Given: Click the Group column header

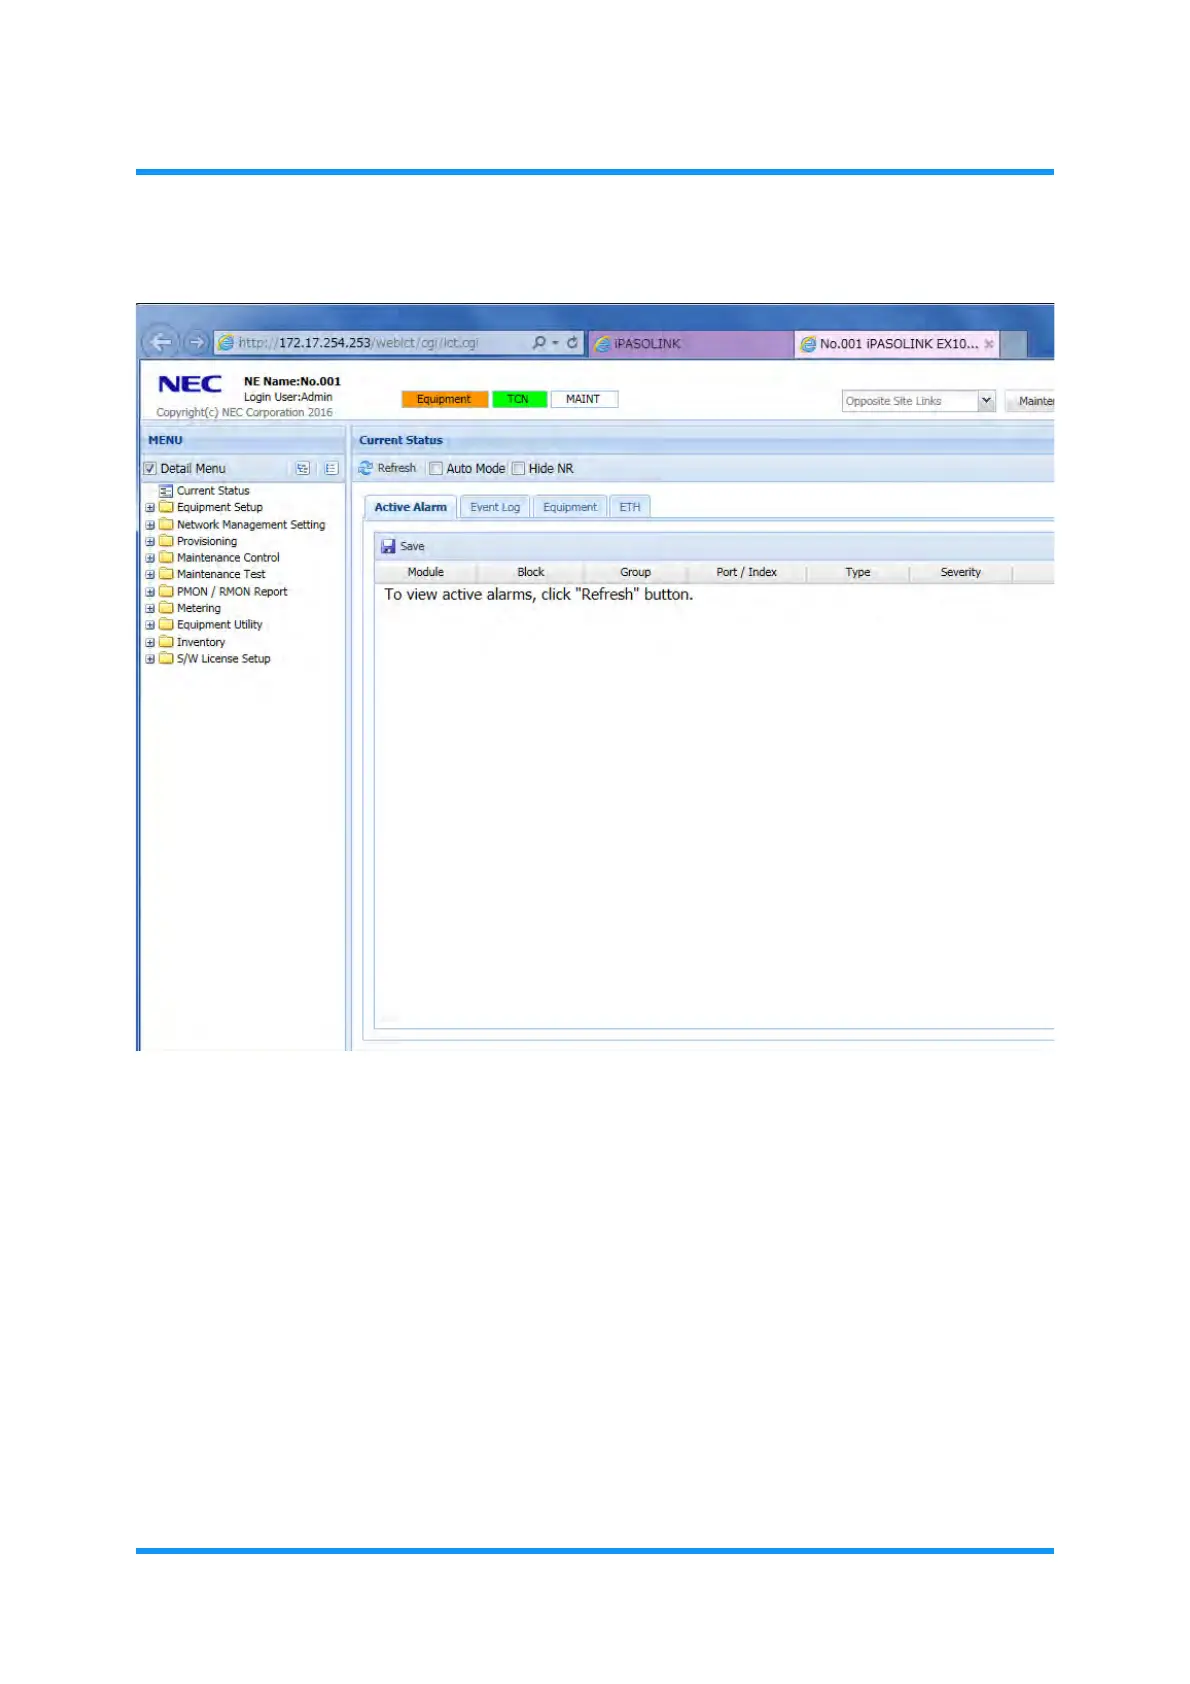Looking at the screenshot, I should tap(635, 572).
